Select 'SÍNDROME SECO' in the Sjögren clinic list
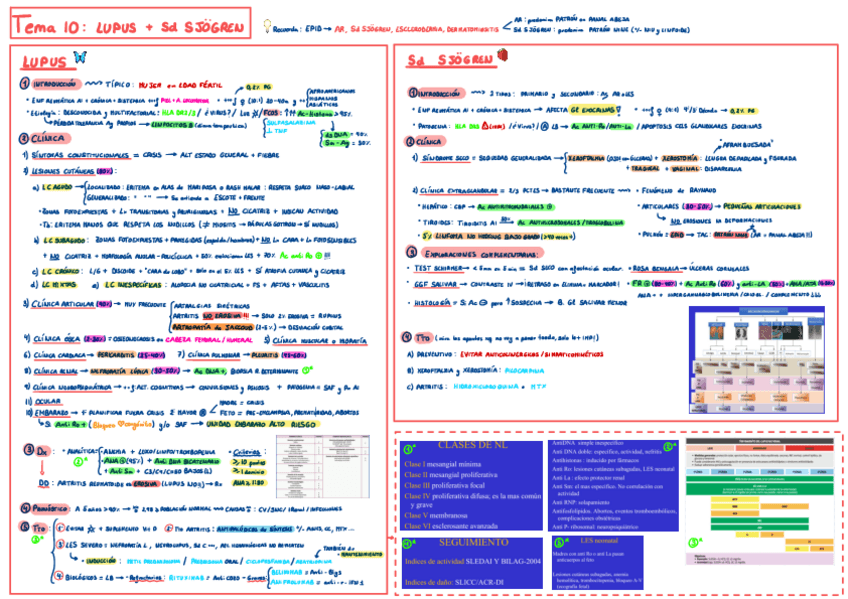848x599 pixels. [445, 158]
